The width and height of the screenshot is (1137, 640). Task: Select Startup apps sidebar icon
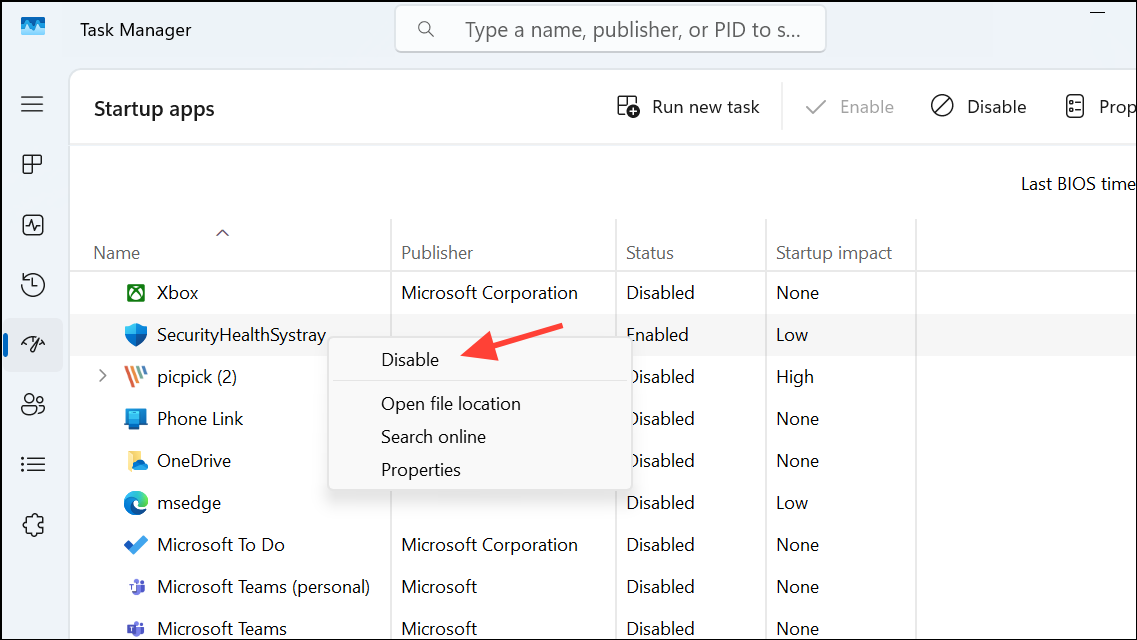pyautogui.click(x=33, y=344)
